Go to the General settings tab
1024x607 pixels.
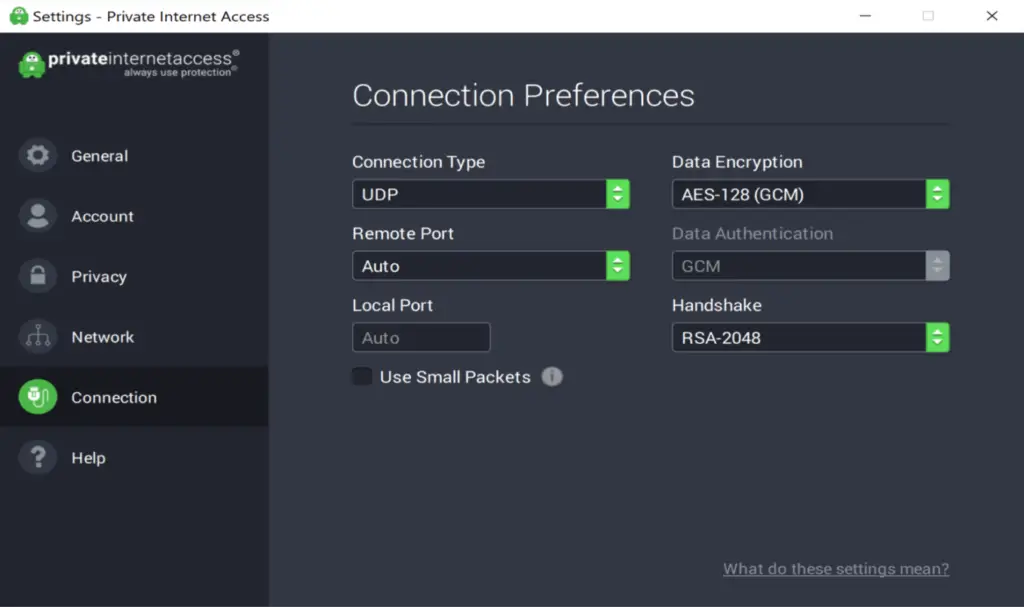coord(134,156)
